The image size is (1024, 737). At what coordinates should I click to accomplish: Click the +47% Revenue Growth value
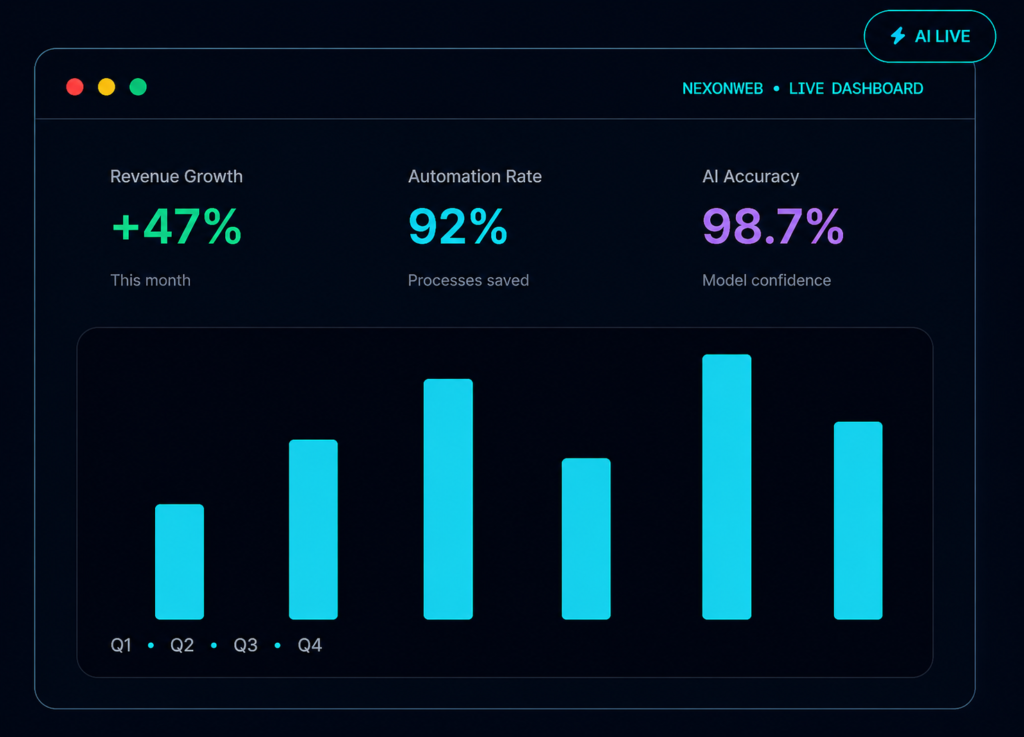pos(176,227)
